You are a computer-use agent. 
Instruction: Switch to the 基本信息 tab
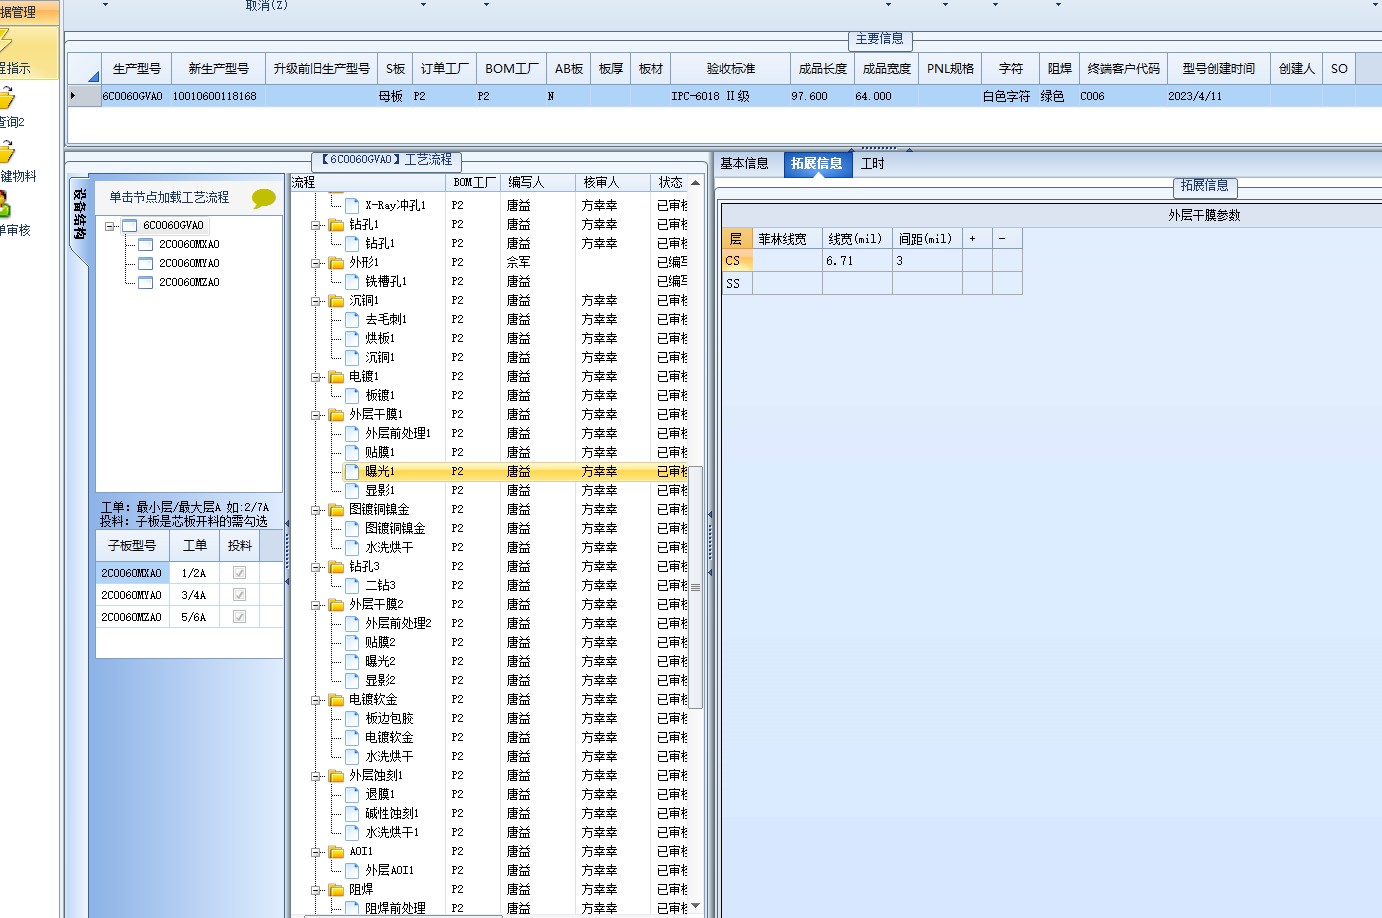744,164
